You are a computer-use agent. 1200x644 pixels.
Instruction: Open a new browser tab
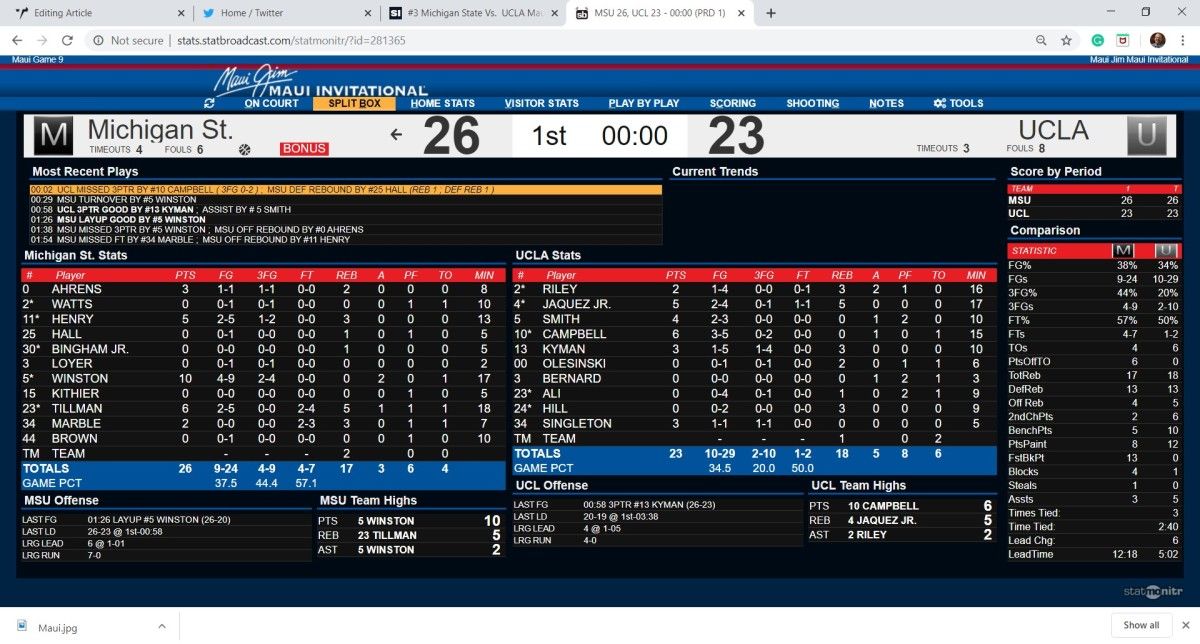[771, 13]
